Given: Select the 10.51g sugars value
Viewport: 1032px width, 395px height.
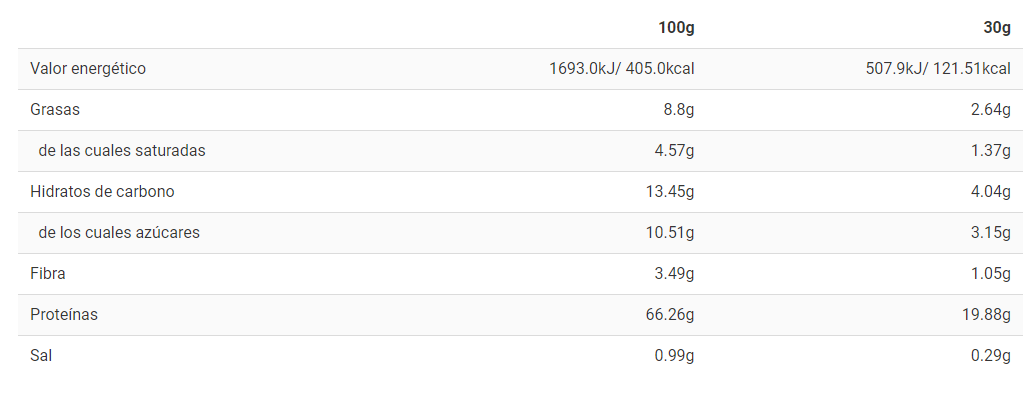Looking at the screenshot, I should pos(670,232).
